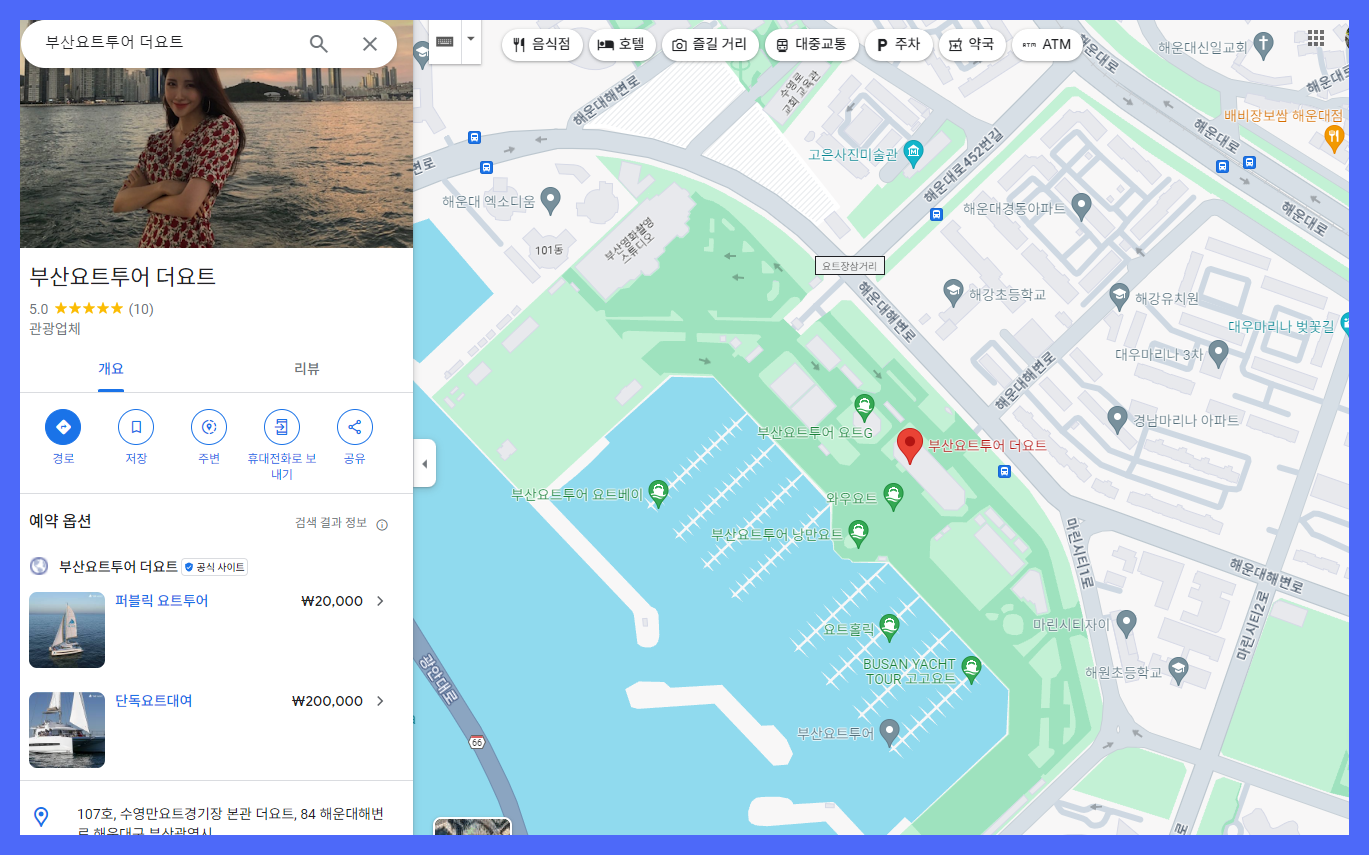Select the 대중교통 chip
The image size is (1369, 855).
point(811,44)
